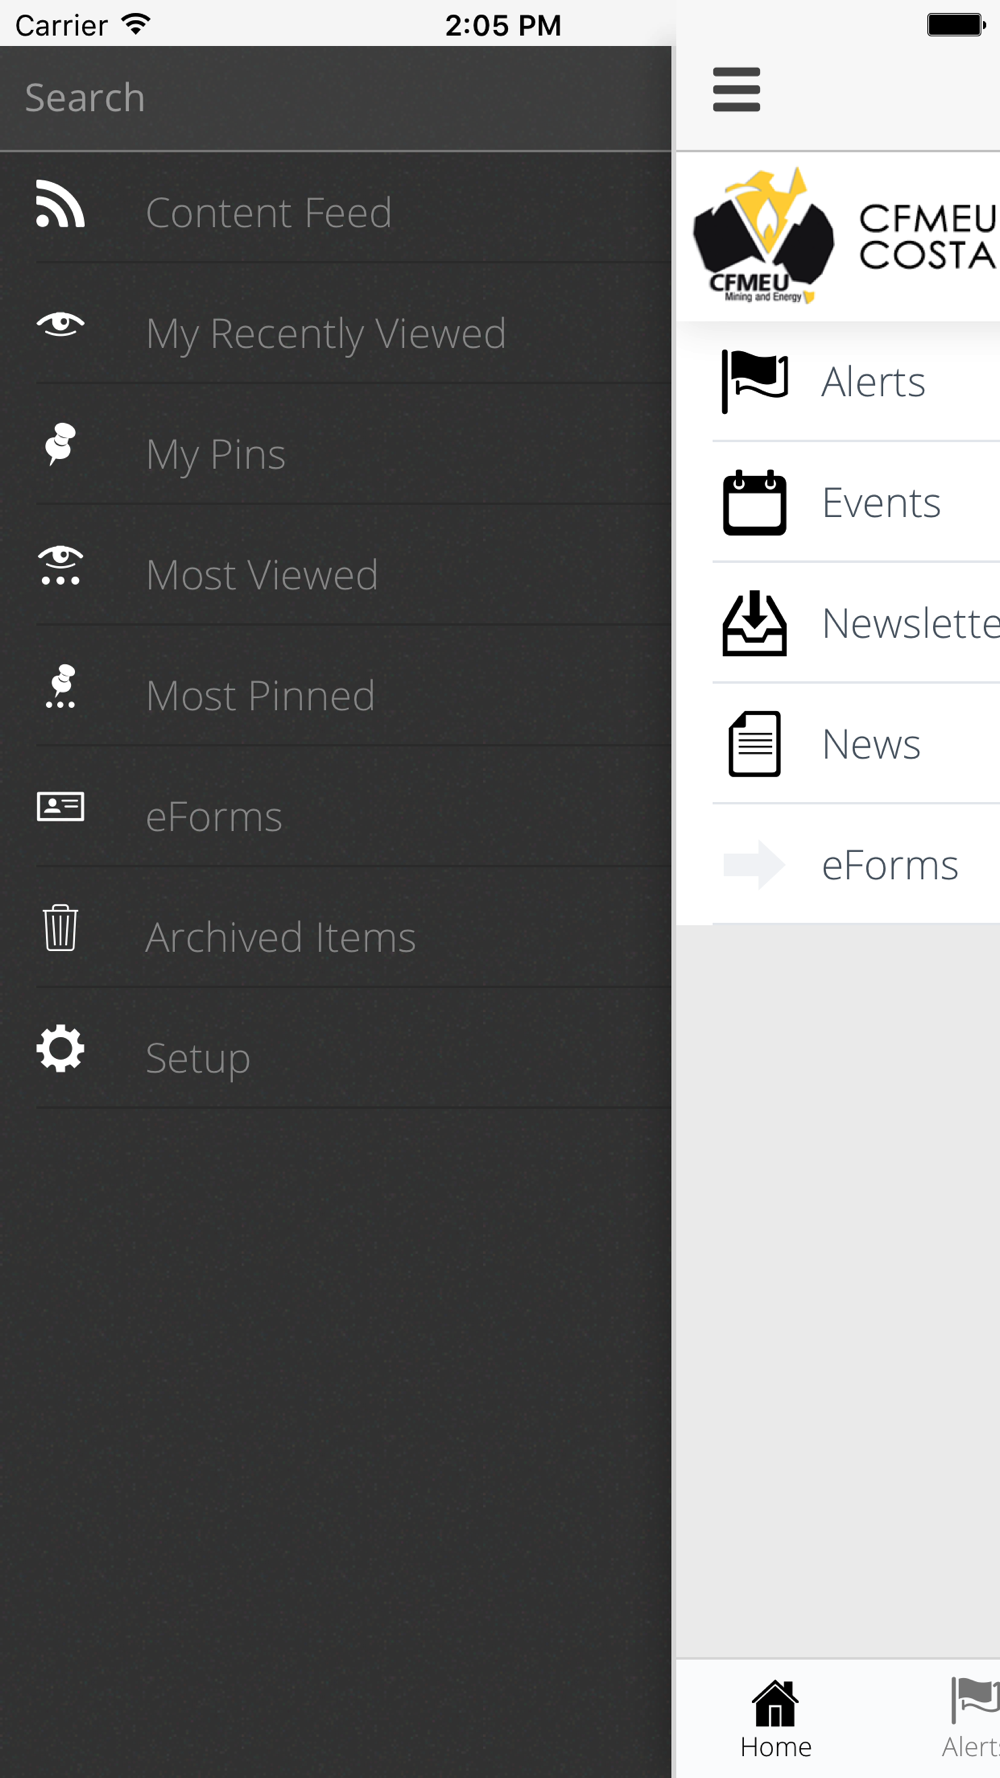Click the Archived Items trash icon

(x=60, y=927)
